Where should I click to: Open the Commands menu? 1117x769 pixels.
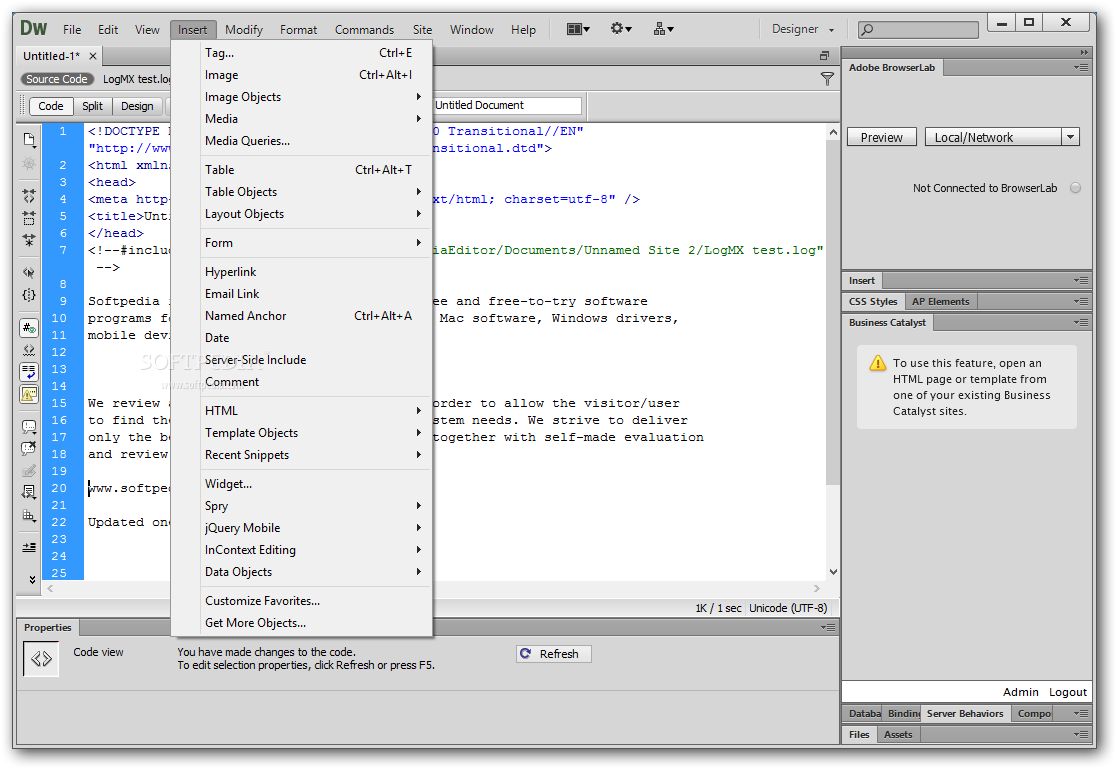point(364,29)
